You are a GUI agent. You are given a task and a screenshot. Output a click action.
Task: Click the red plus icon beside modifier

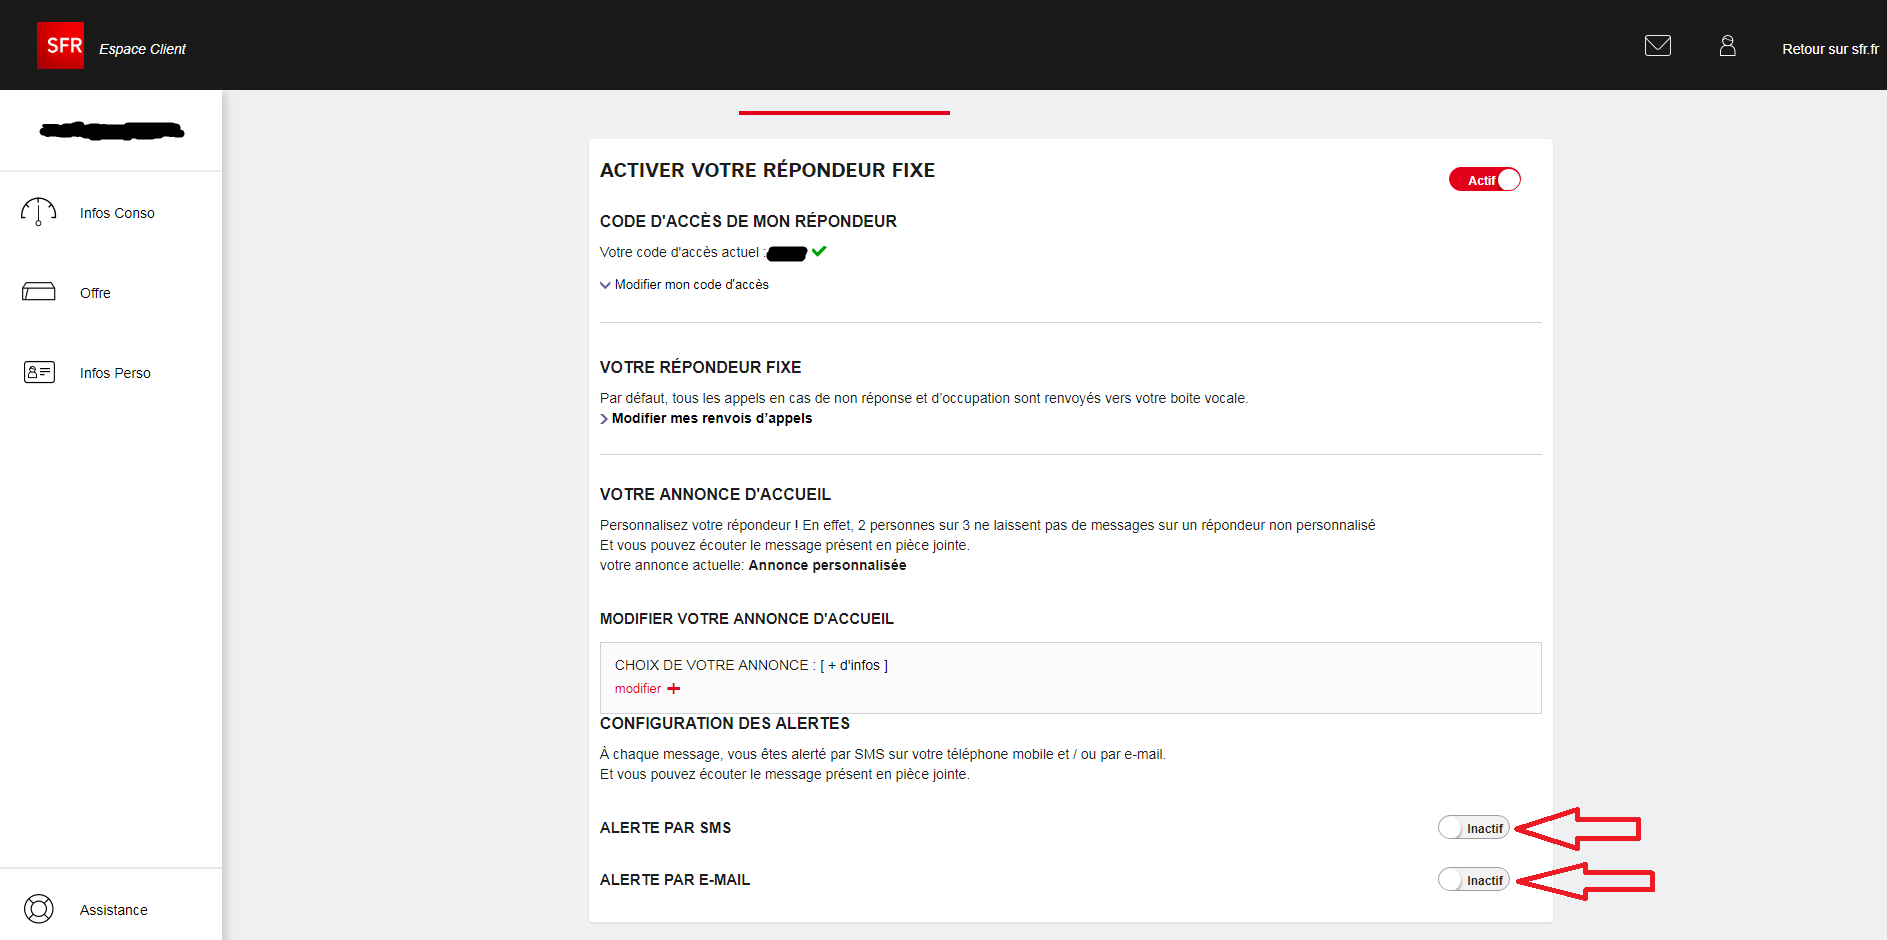pyautogui.click(x=674, y=689)
